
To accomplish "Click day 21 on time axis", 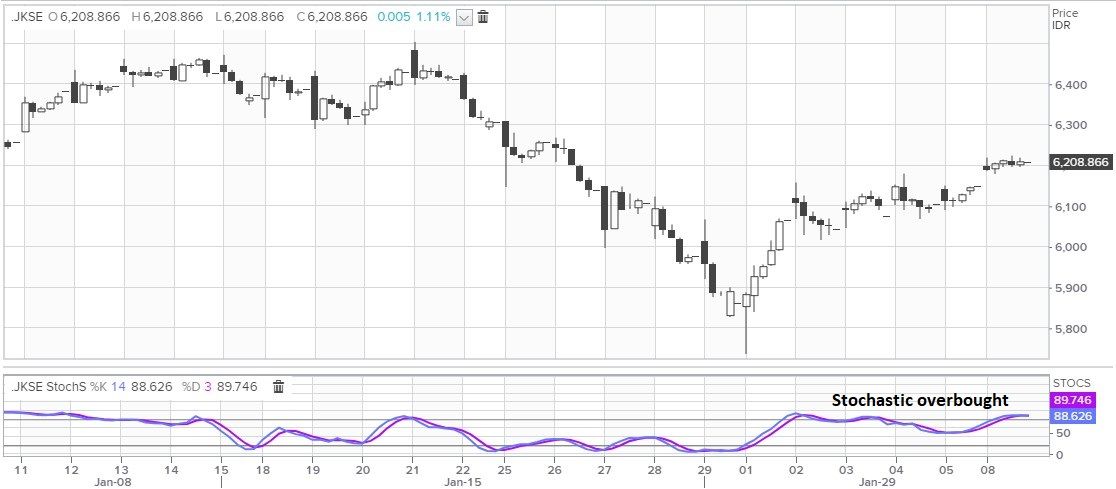I will tap(413, 470).
